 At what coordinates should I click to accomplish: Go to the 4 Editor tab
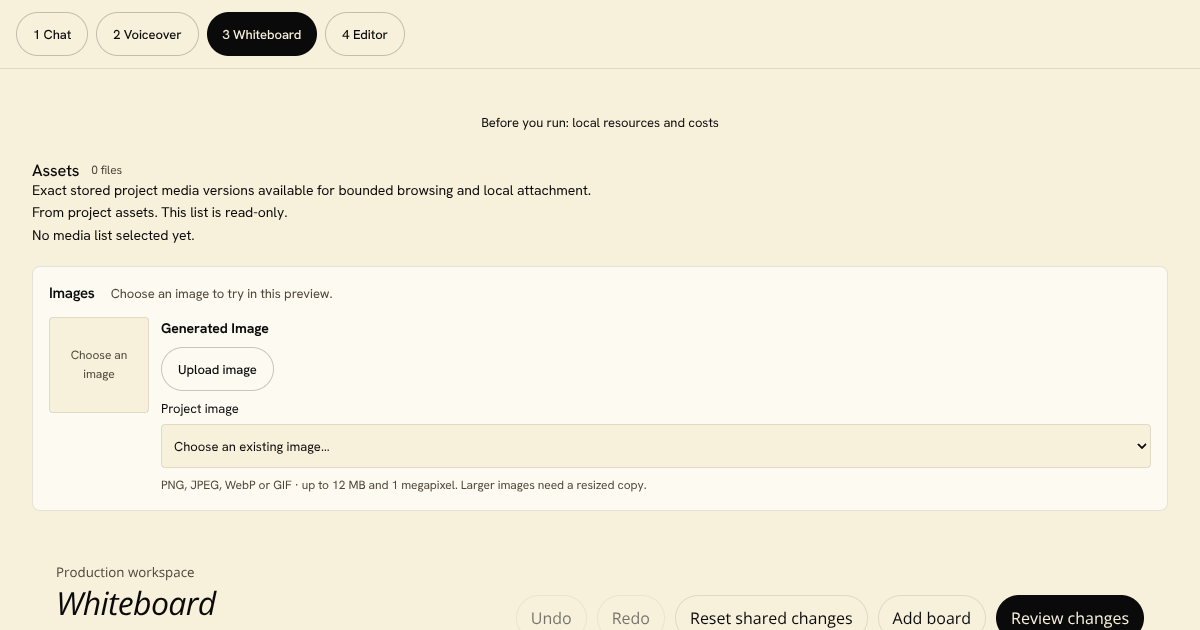[365, 34]
